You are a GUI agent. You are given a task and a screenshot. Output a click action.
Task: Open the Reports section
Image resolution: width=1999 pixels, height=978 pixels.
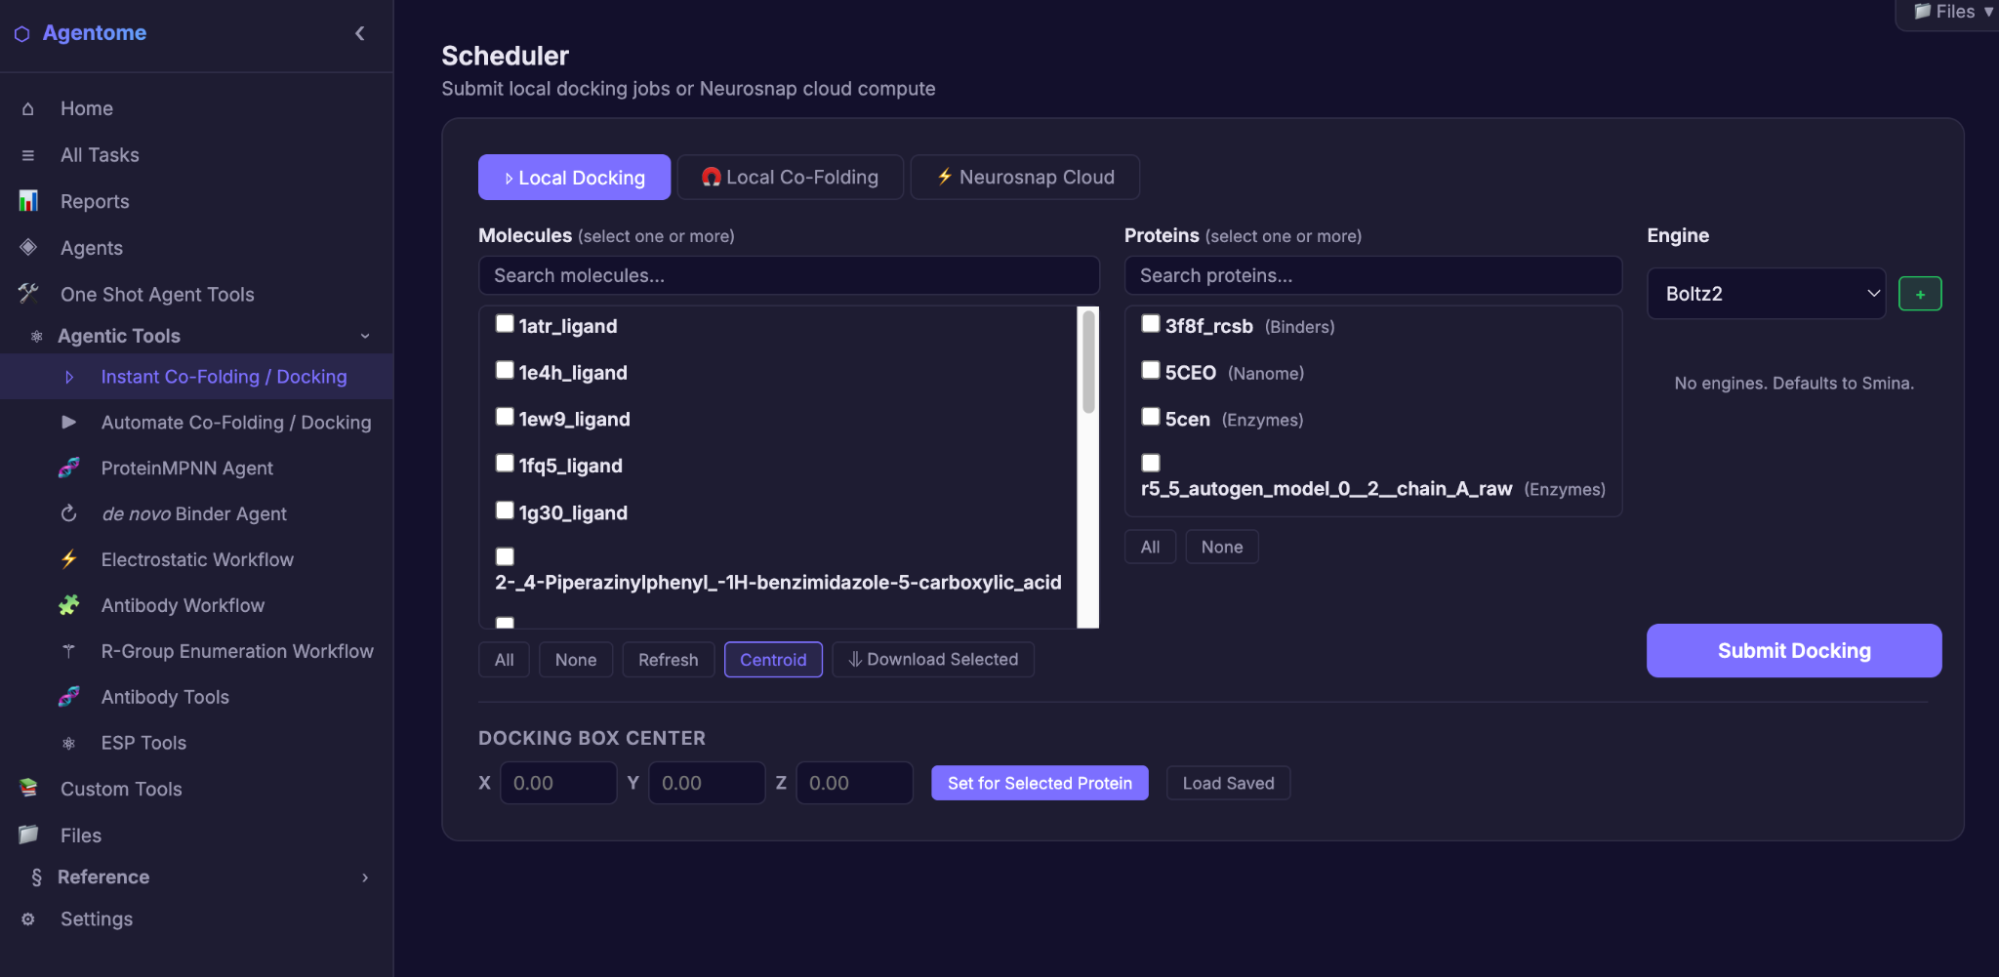click(x=95, y=201)
